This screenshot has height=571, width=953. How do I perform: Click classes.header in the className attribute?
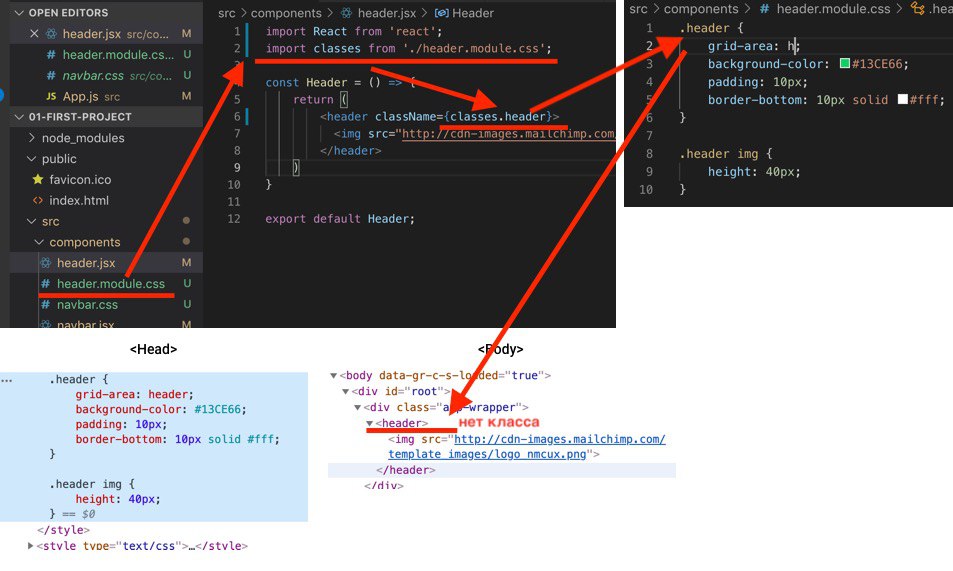498,116
